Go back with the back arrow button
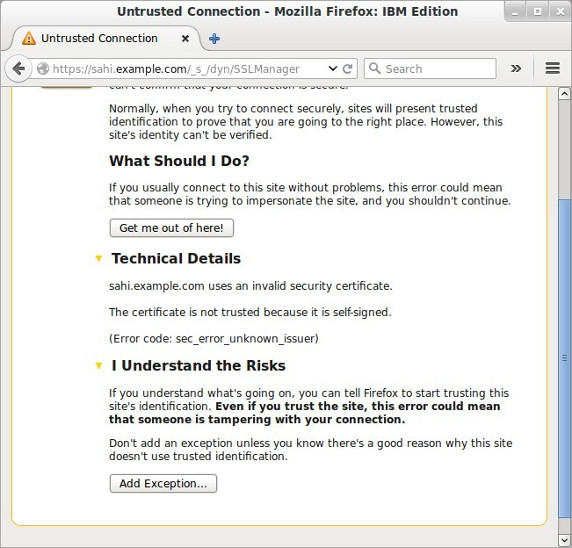The width and height of the screenshot is (572, 548). click(x=18, y=69)
